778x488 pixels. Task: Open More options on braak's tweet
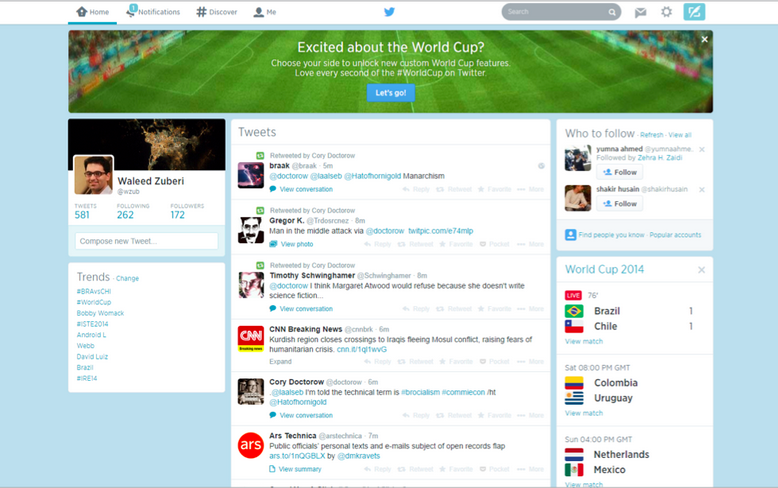[x=531, y=189]
